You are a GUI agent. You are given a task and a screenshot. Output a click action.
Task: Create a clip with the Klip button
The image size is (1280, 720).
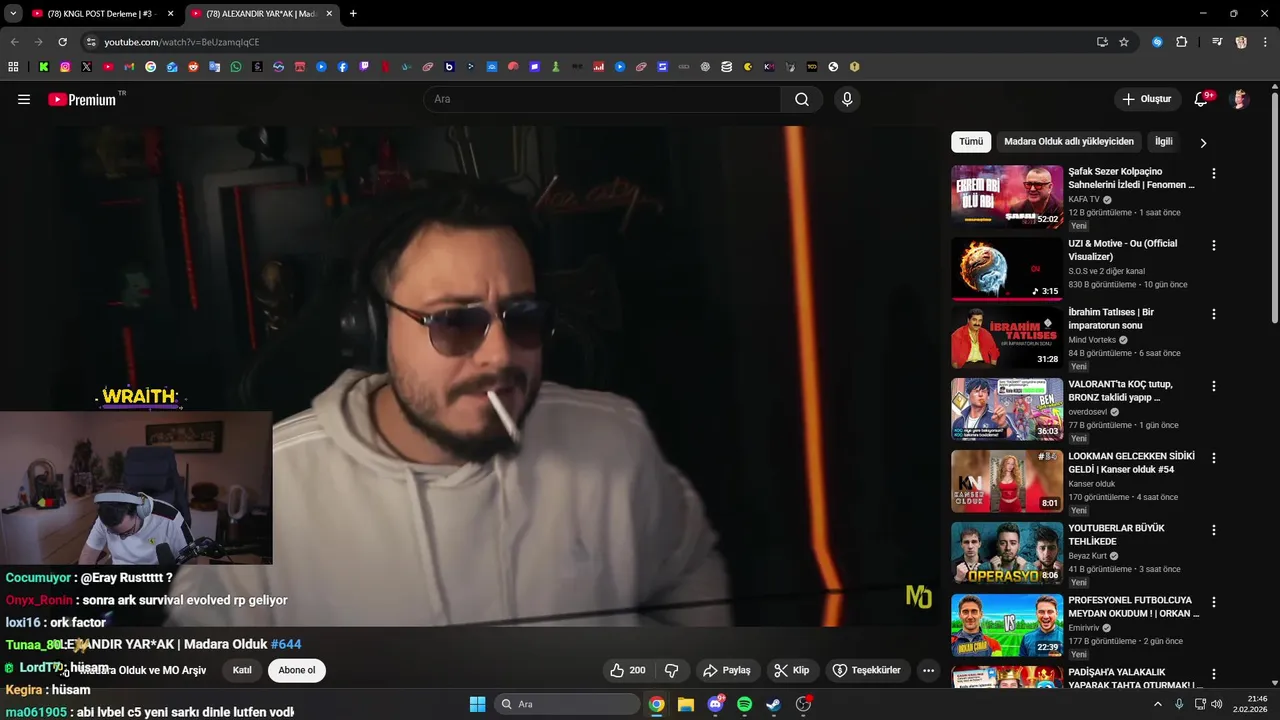tap(792, 670)
